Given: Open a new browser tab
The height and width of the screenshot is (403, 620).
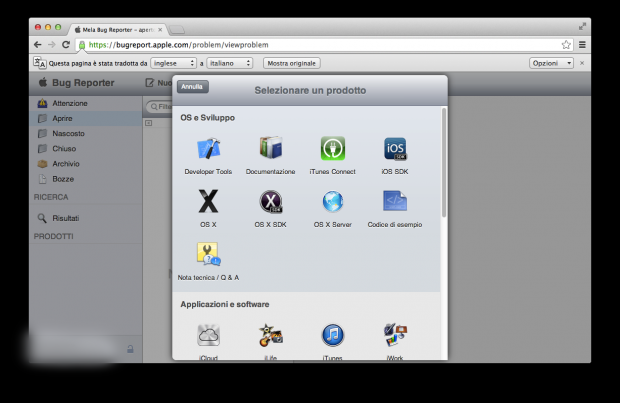Looking at the screenshot, I should click(177, 30).
